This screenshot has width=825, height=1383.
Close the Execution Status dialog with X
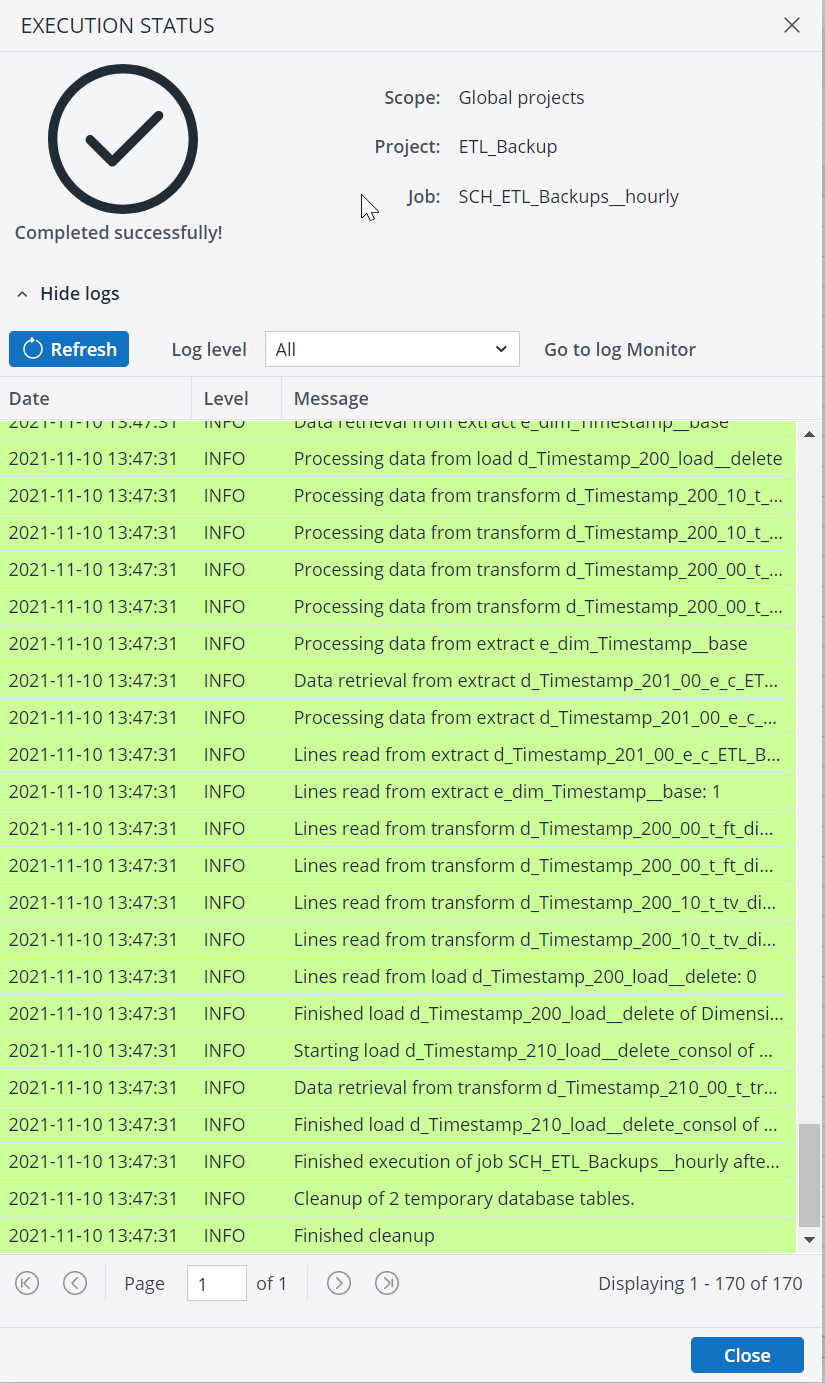click(792, 25)
